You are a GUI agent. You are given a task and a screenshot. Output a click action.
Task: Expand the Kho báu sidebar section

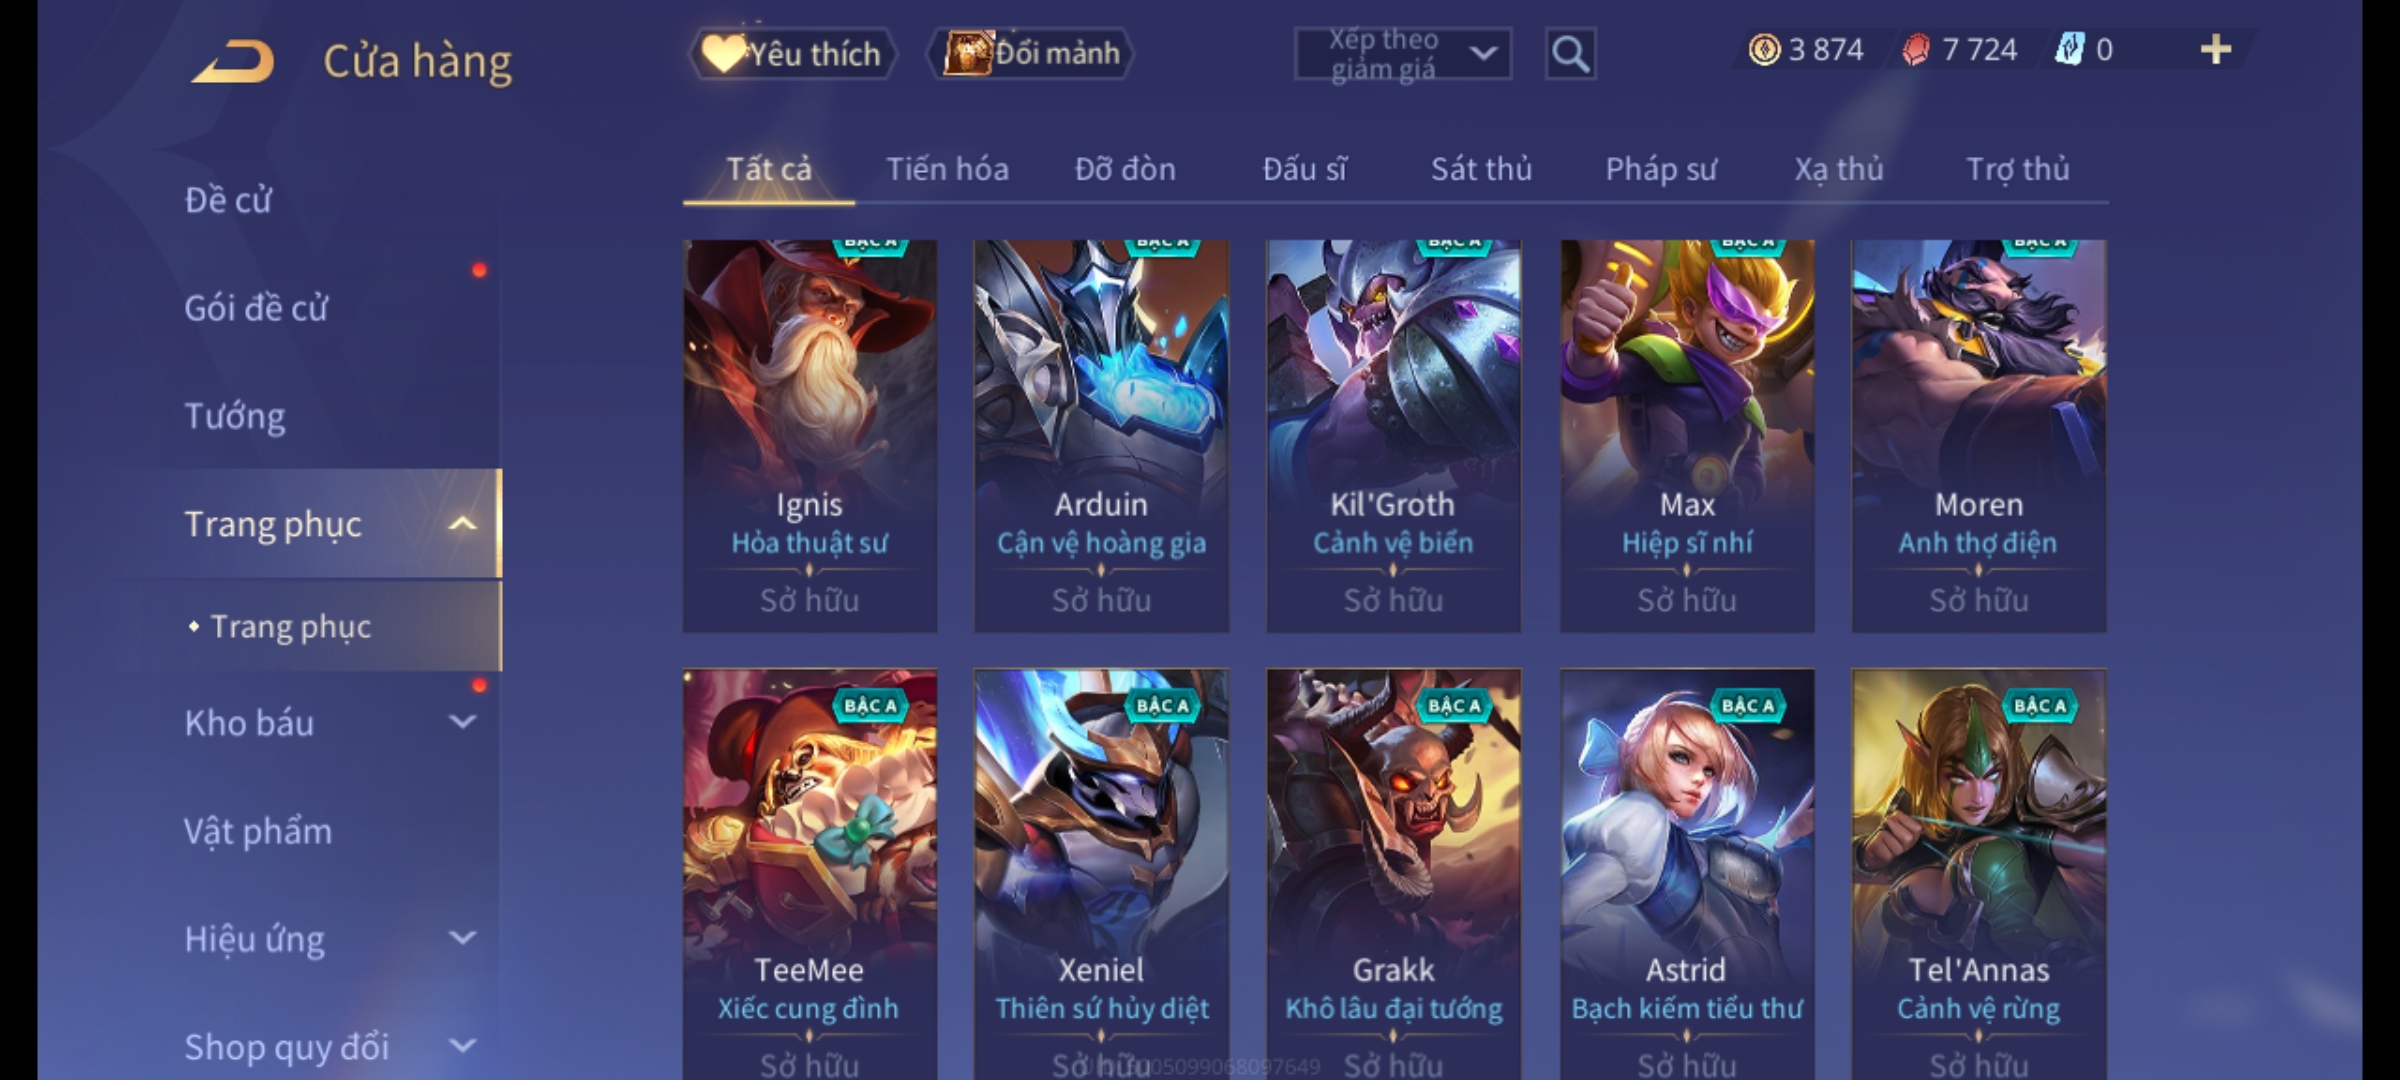tap(462, 721)
